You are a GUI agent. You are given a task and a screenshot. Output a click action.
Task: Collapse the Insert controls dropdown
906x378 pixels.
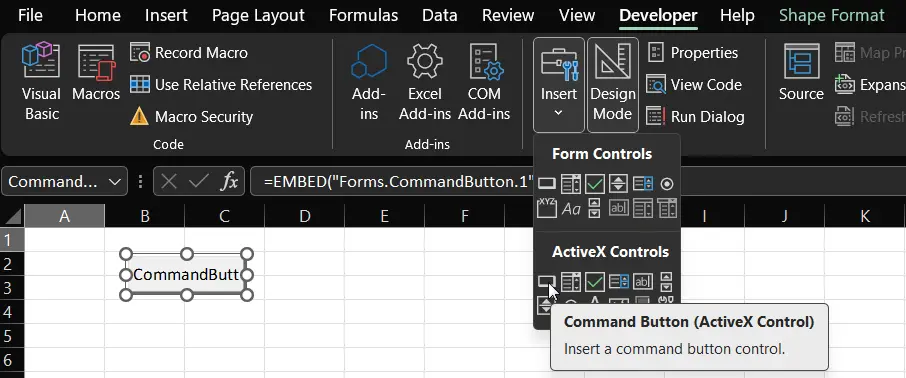(559, 85)
